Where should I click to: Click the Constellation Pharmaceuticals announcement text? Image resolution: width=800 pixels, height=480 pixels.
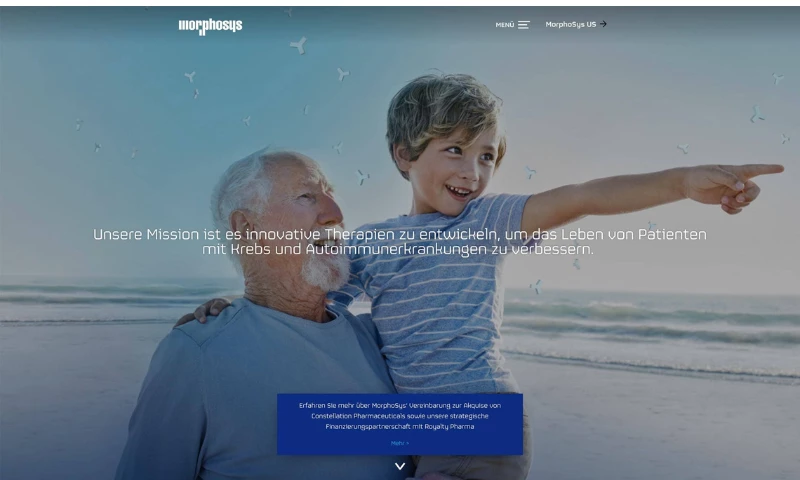[x=399, y=416]
